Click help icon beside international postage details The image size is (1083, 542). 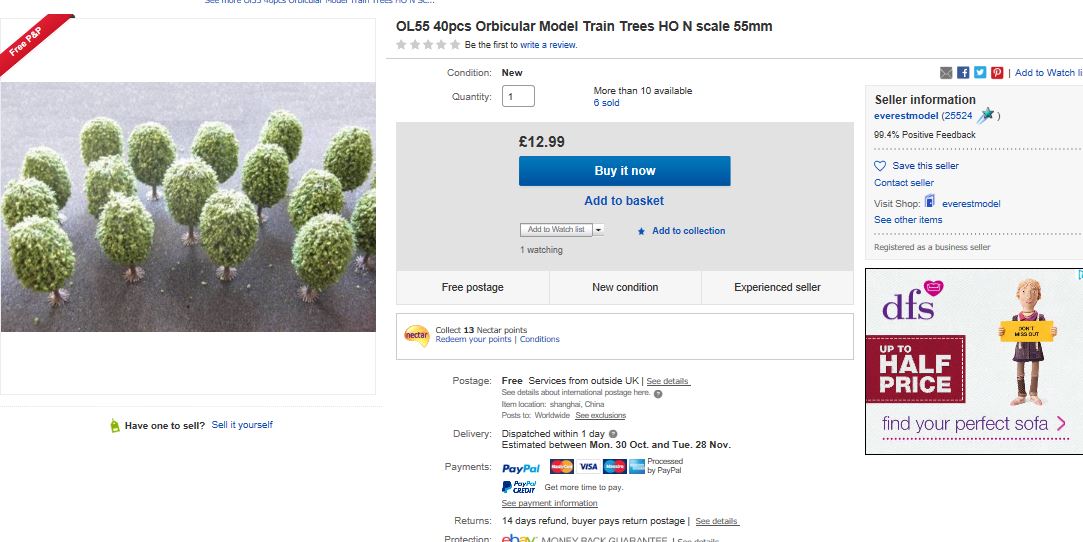[658, 394]
